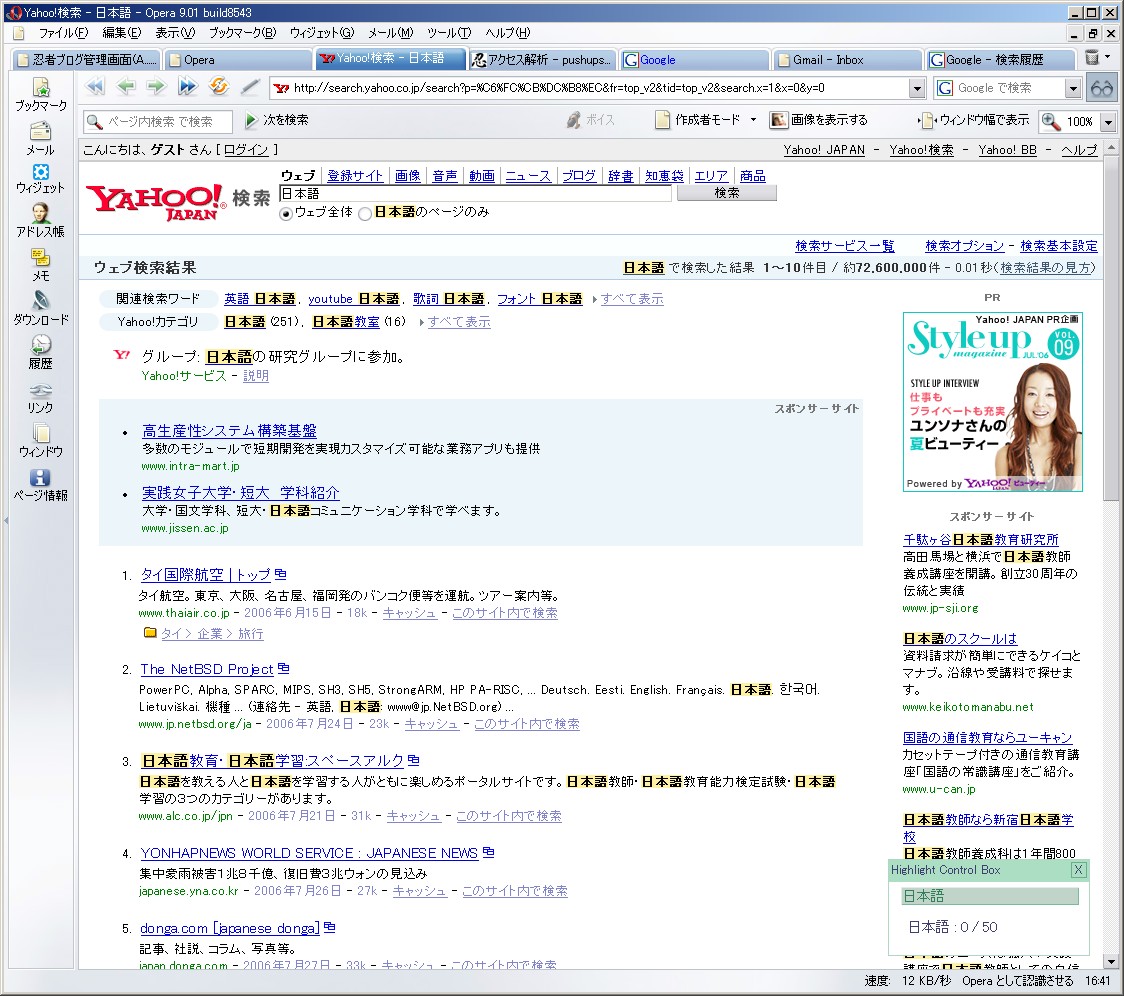Click the Highlight Control Box 日本語 field

point(990,896)
